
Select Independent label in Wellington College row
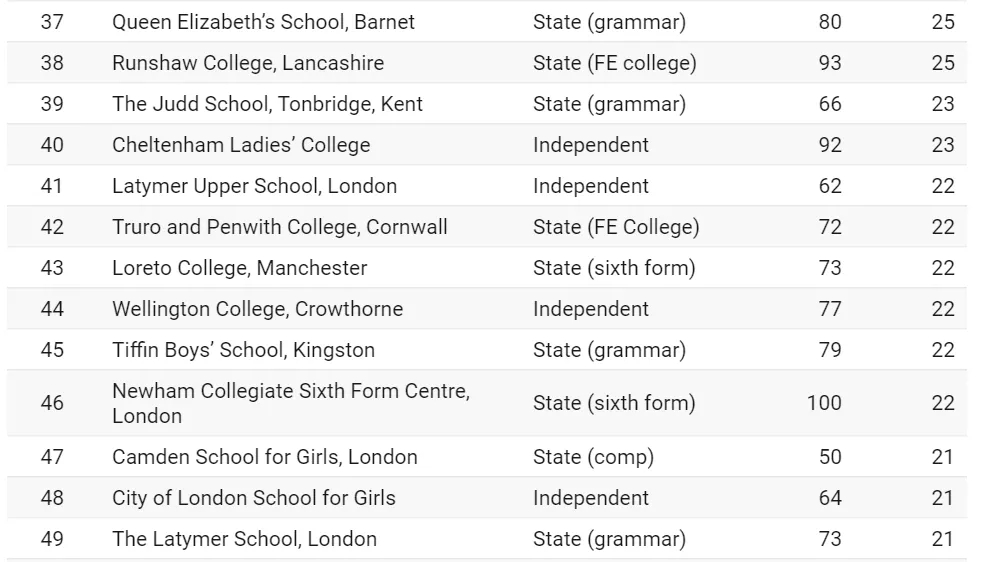tap(591, 309)
